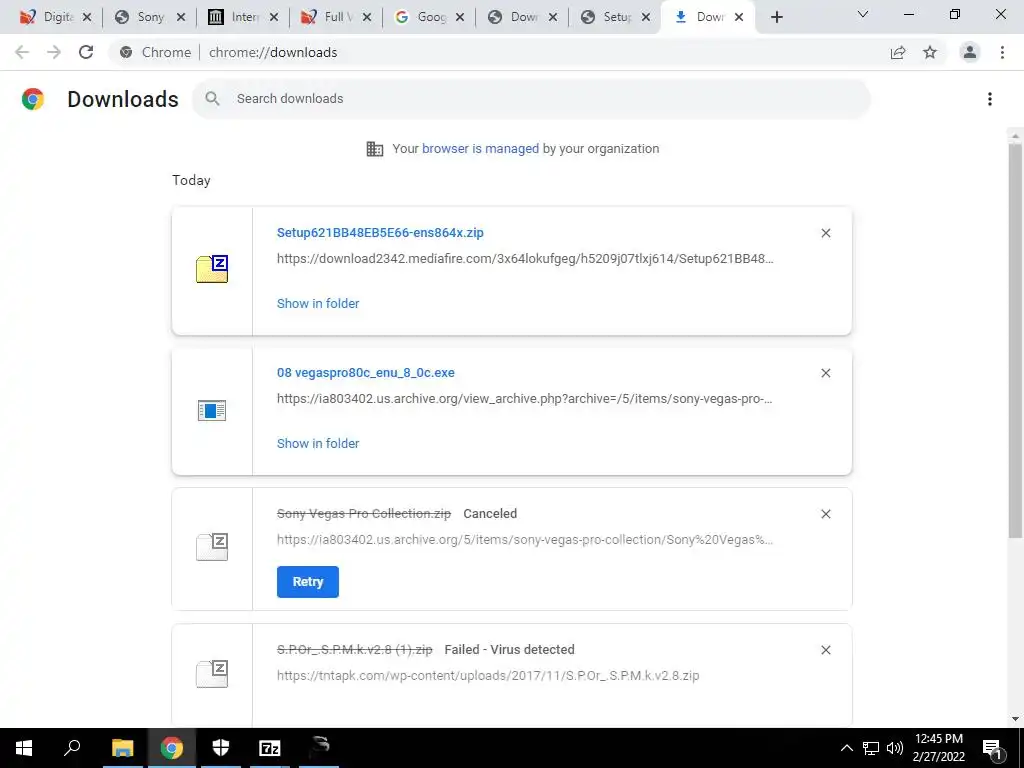Open the volume control in the tray
The image size is (1024, 768).
[x=895, y=748]
